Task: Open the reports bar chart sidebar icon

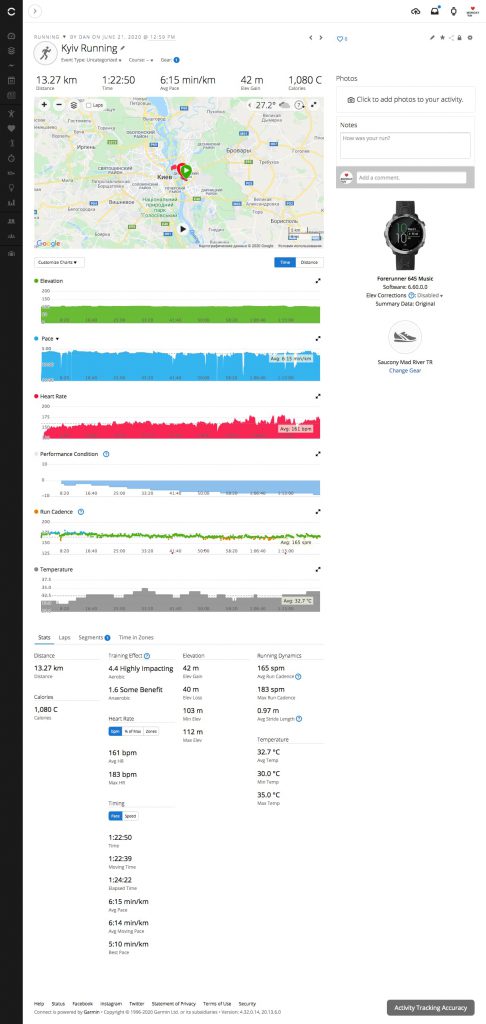Action: click(x=11, y=203)
